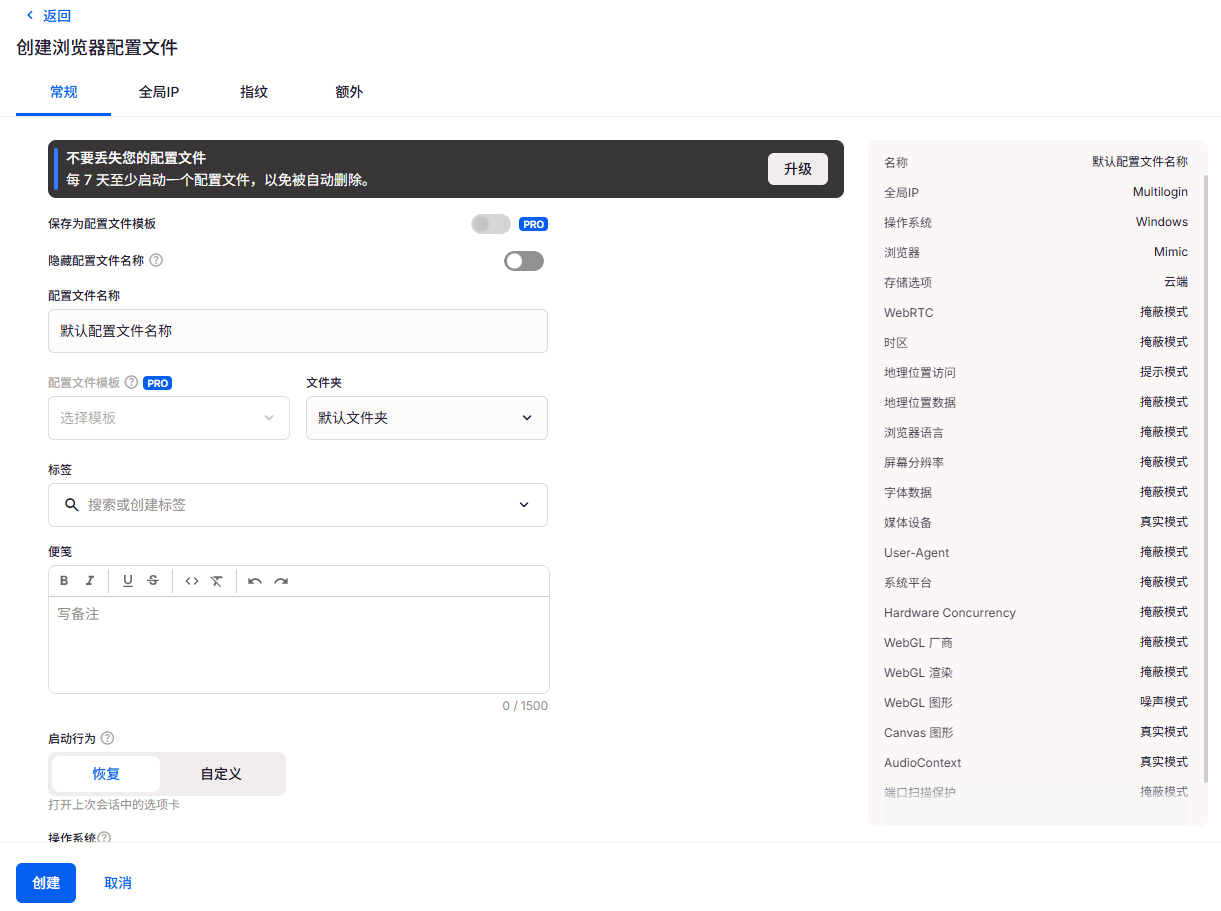Click the 时区 summary row
1221x911 pixels.
[1036, 342]
